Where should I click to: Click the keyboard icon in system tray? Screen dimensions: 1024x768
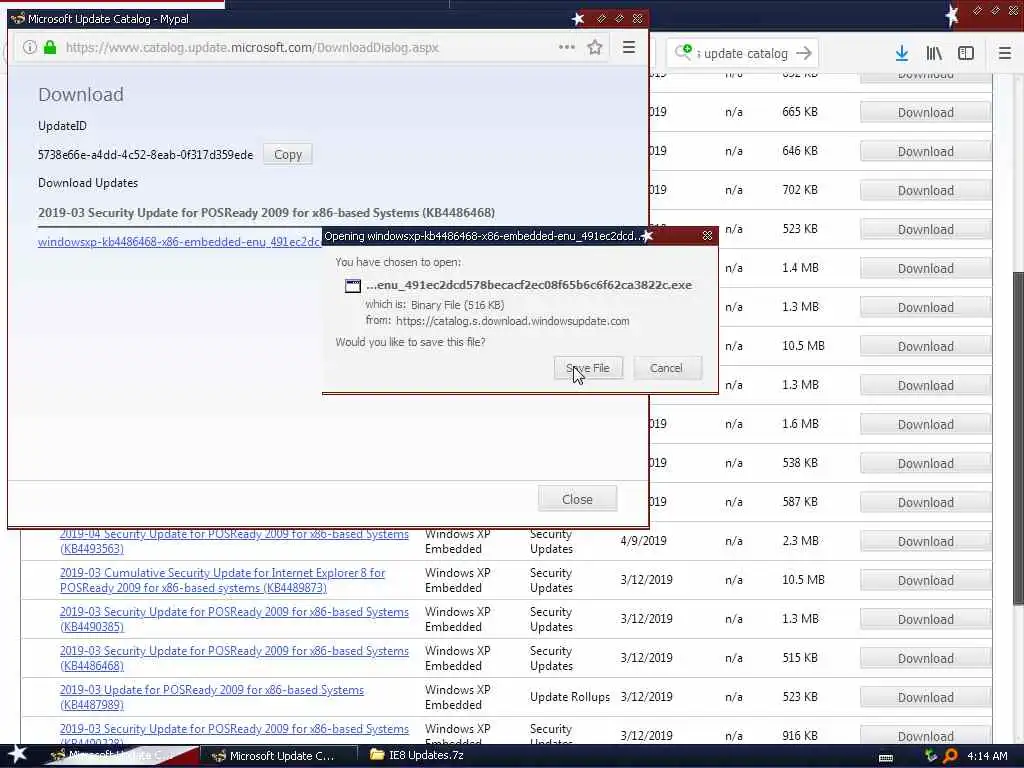[886, 757]
